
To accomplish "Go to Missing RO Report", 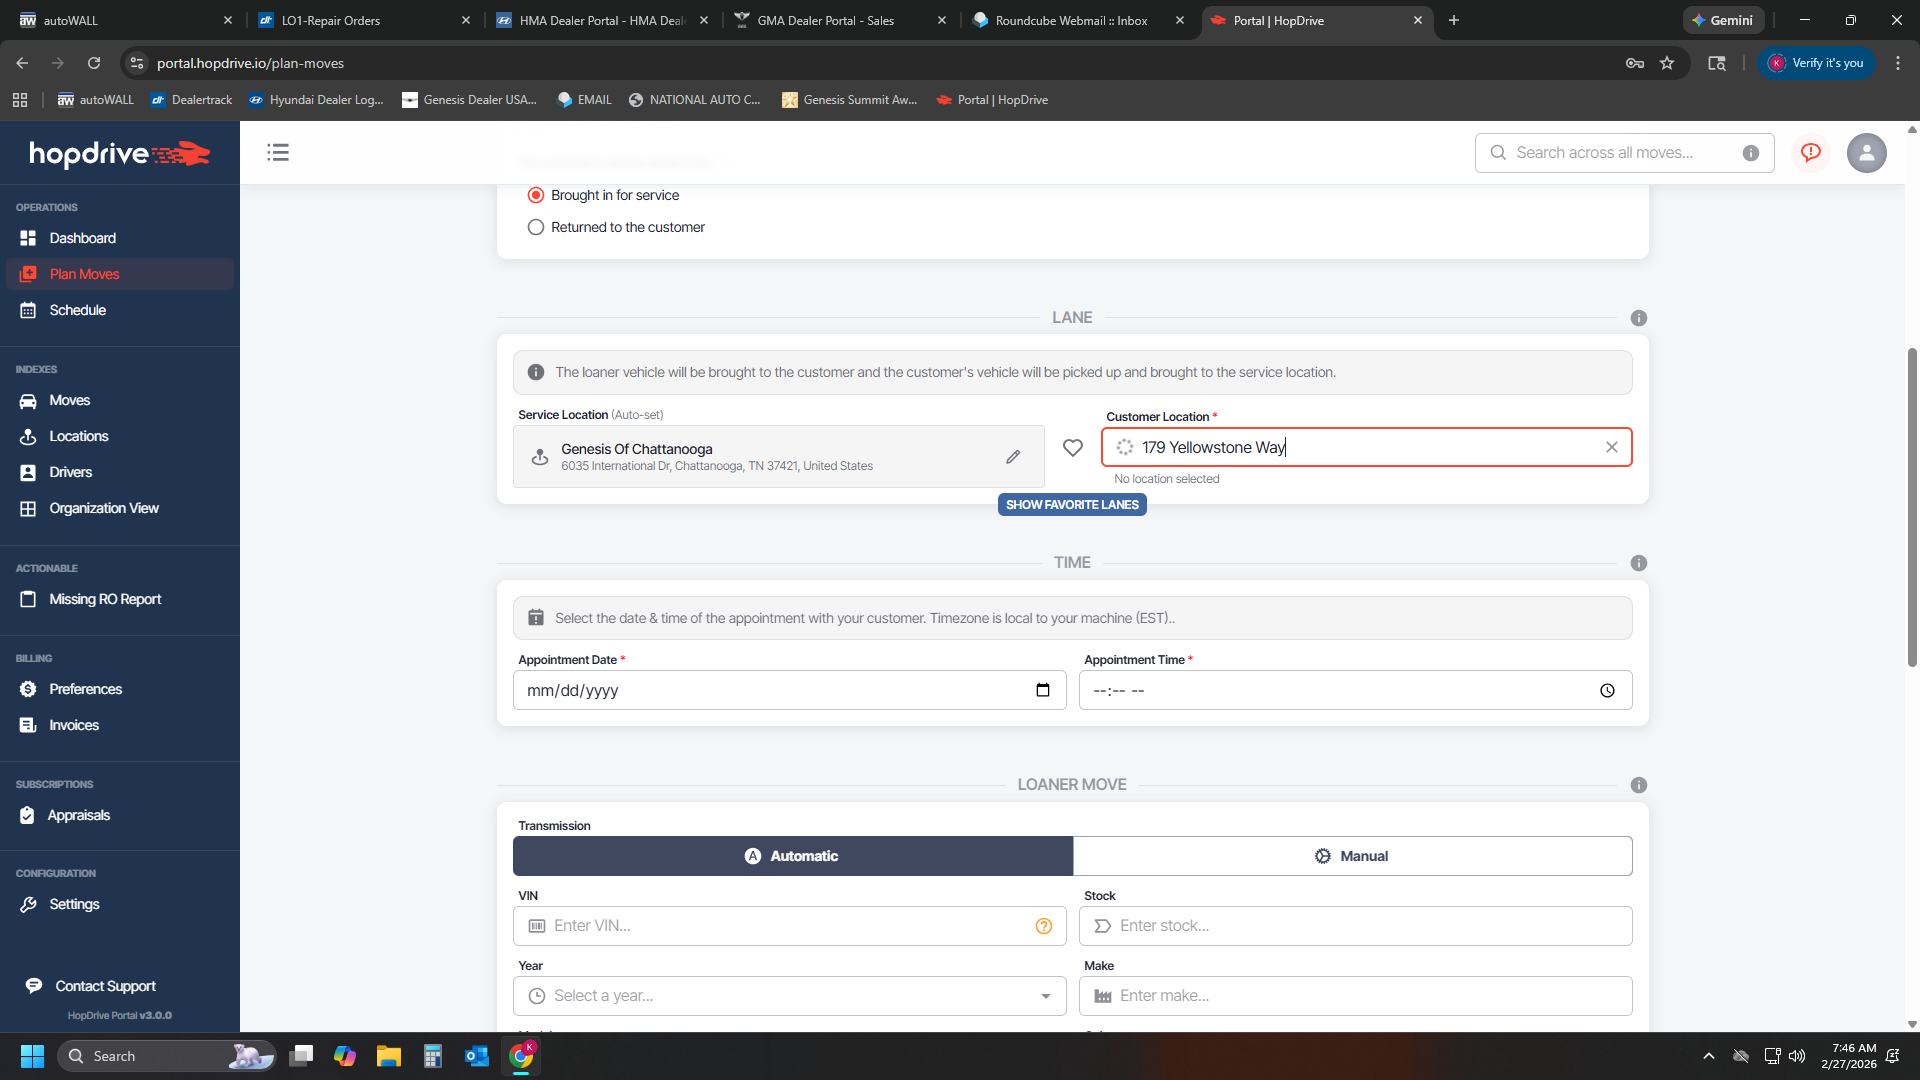I will click(105, 599).
